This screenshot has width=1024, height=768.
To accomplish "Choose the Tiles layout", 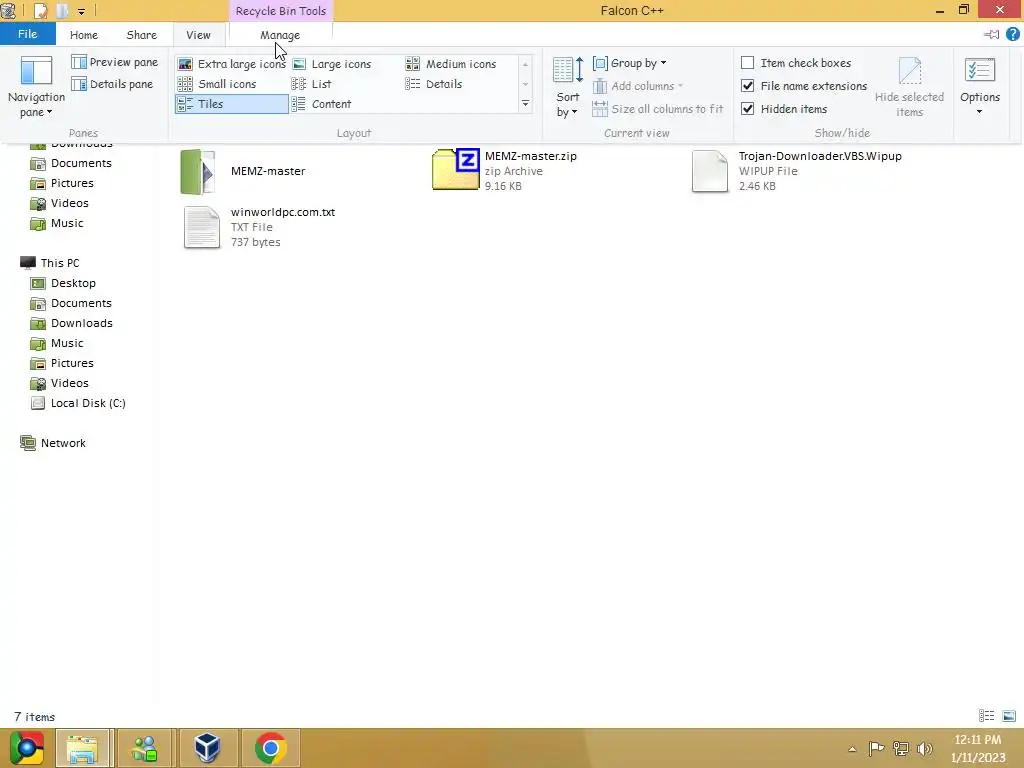I will (232, 104).
